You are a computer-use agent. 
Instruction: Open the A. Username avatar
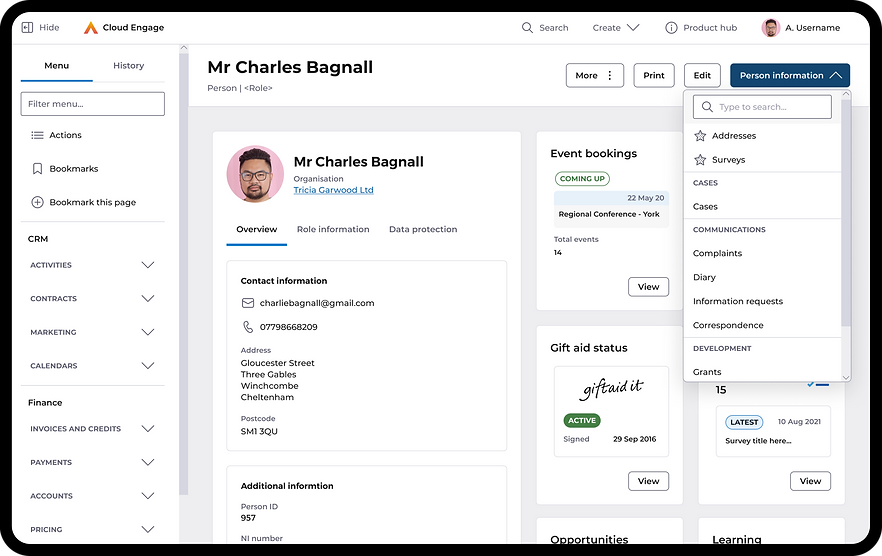tap(771, 28)
